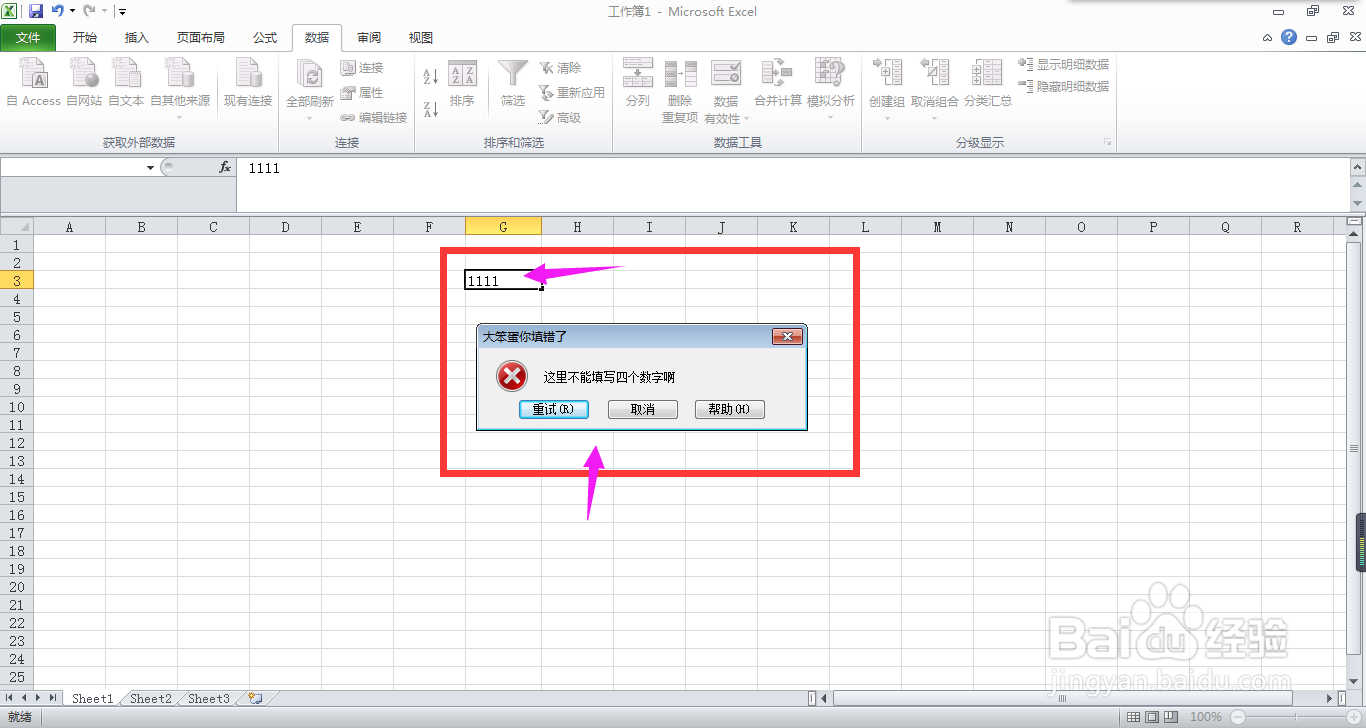
Task: Click 帮助 in the error dialog
Action: [x=729, y=409]
